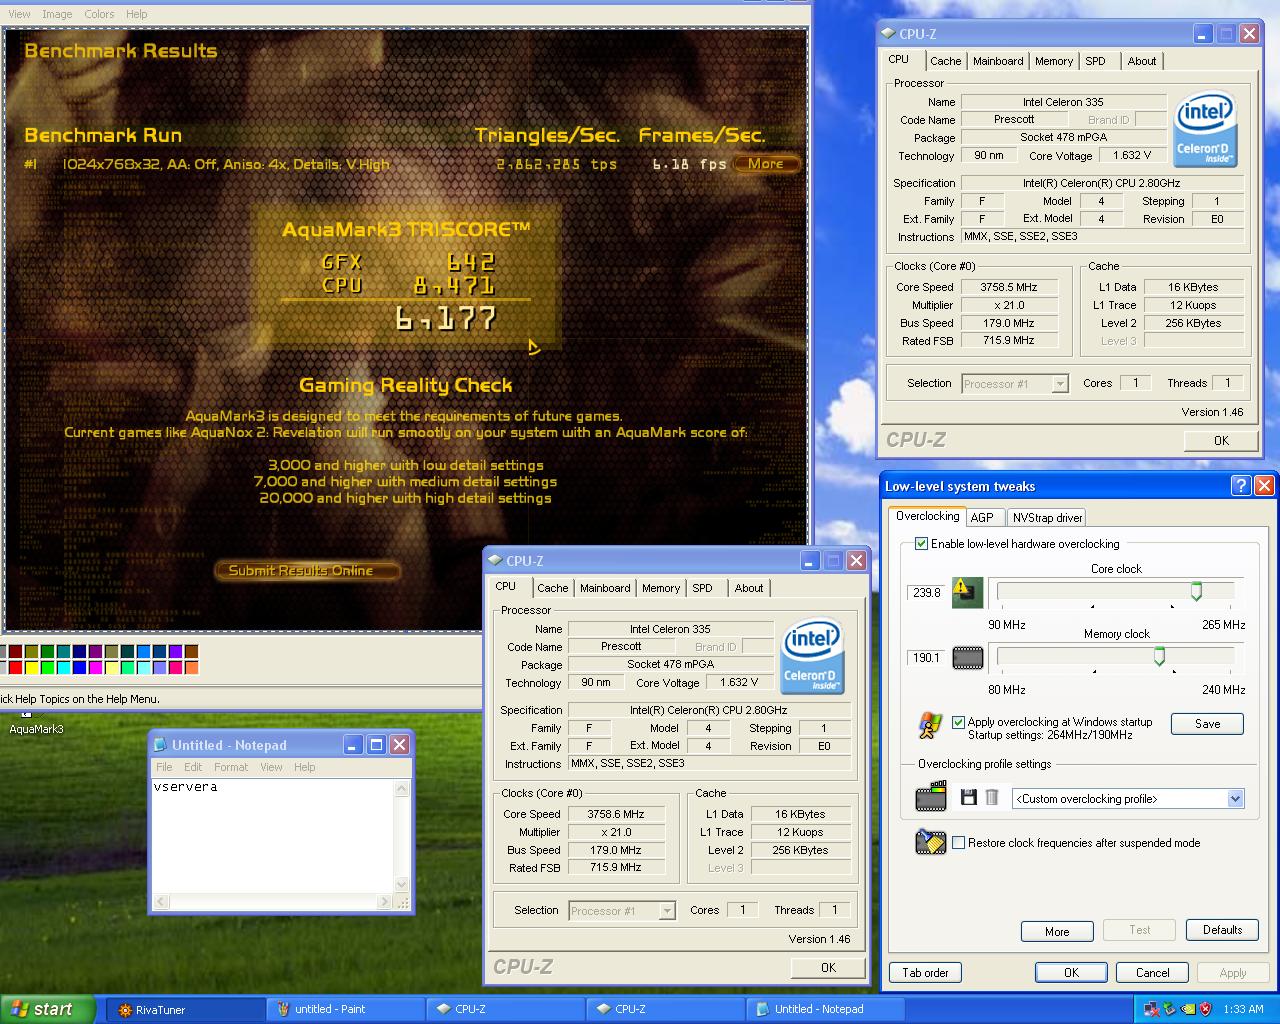Toggle Enable low-level hardware overclocking checkbox
Viewport: 1280px width, 1024px height.
click(x=921, y=544)
